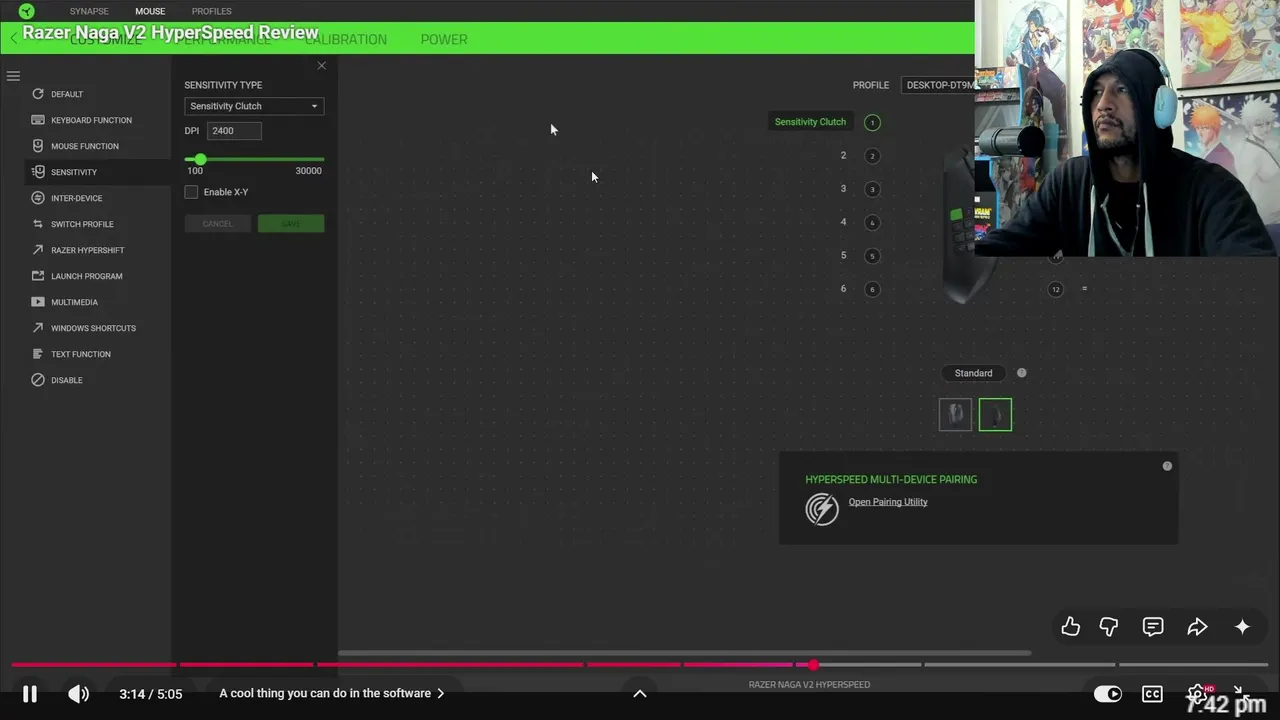Click the Sensitivity Clutch button label
The image size is (1280, 720).
coord(810,122)
